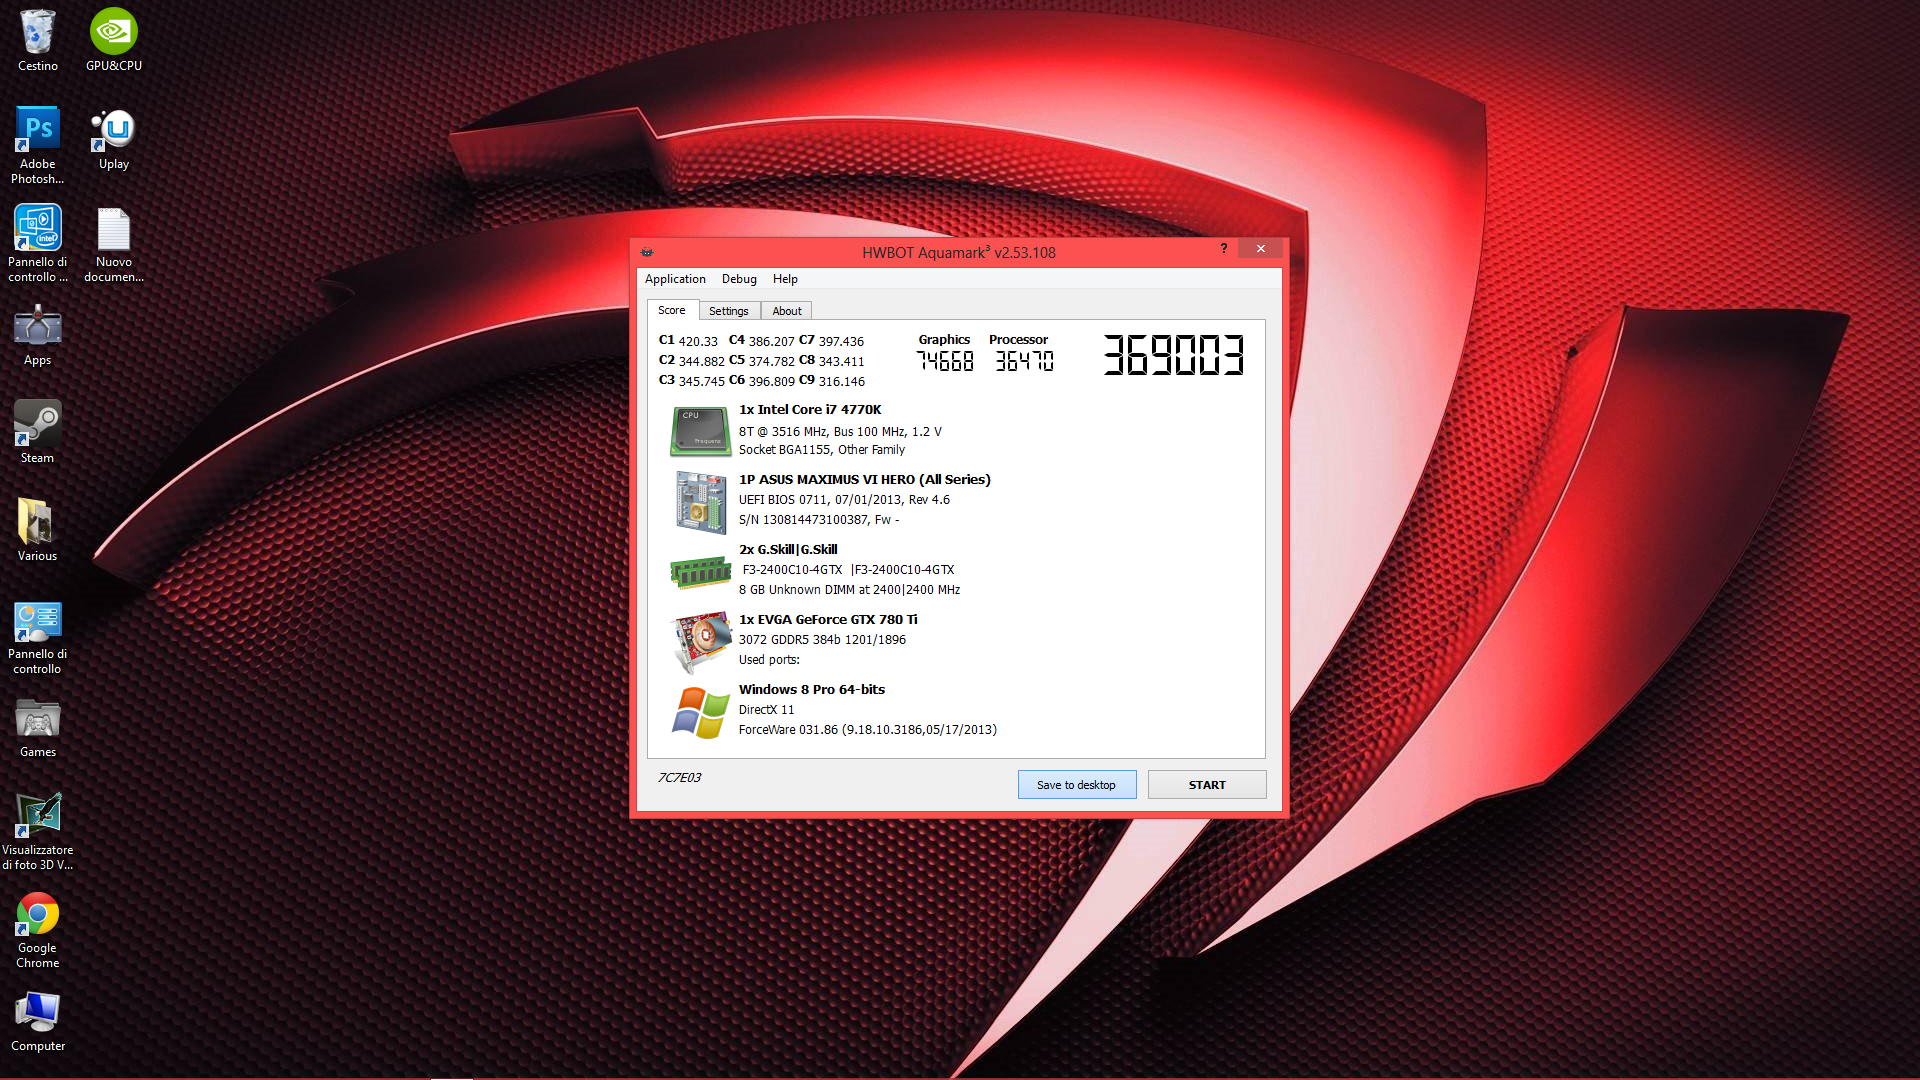Switch to the Score tab
The height and width of the screenshot is (1080, 1920).
tap(672, 310)
